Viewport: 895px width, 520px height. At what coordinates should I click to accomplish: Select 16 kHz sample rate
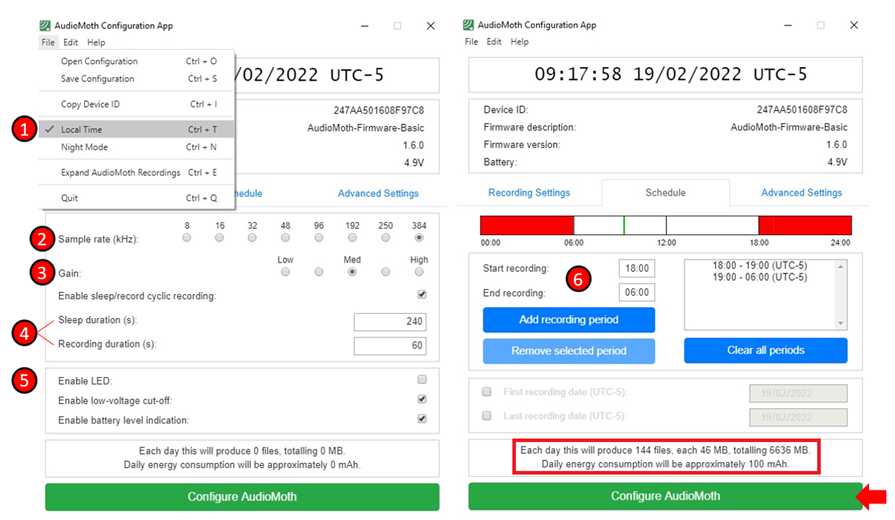click(x=220, y=237)
